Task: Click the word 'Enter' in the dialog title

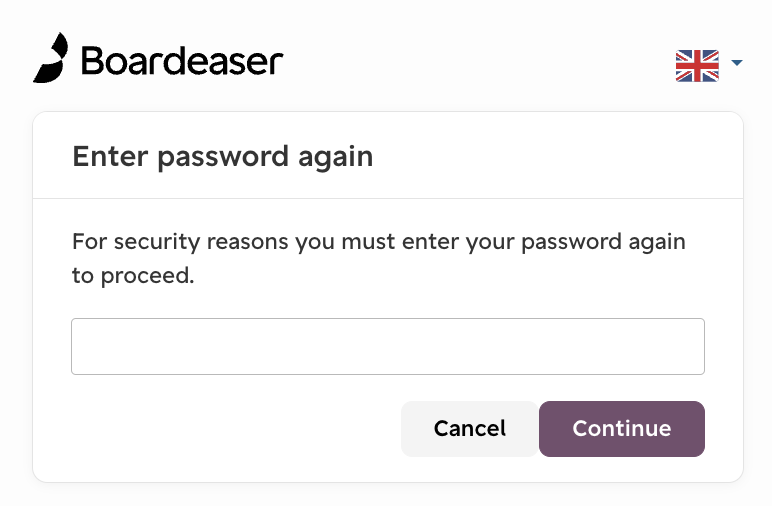Action: click(110, 157)
